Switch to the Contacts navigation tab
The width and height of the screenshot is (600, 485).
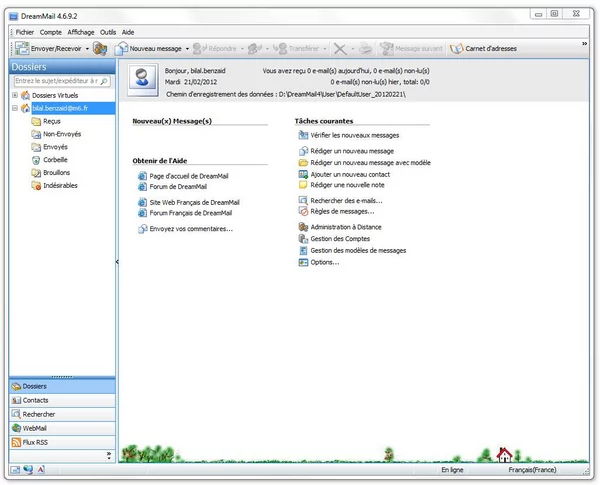pyautogui.click(x=62, y=400)
